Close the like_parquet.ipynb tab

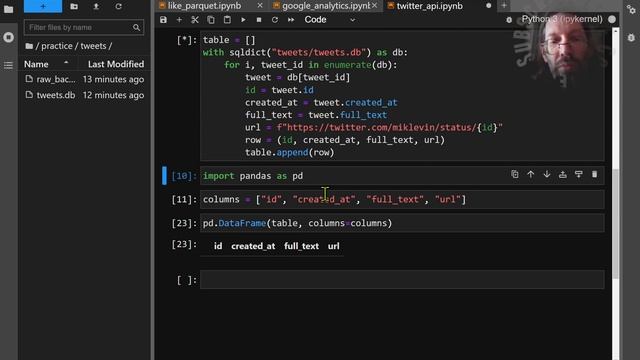point(260,6)
